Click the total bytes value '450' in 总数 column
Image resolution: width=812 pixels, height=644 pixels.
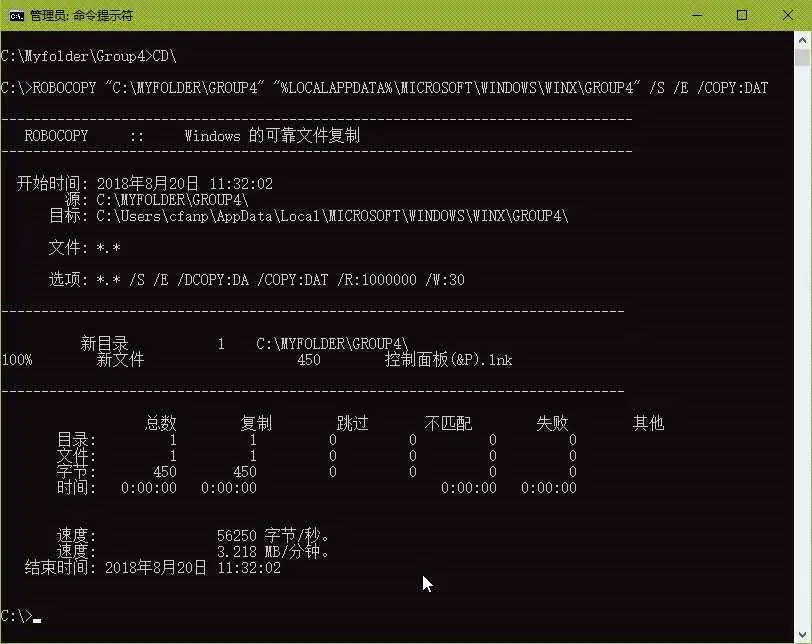coord(165,472)
